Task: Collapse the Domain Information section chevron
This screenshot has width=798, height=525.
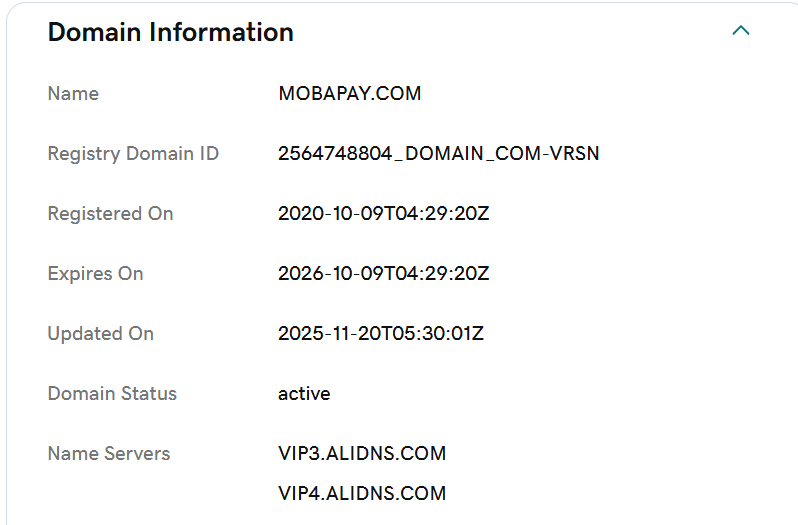Action: (x=741, y=31)
